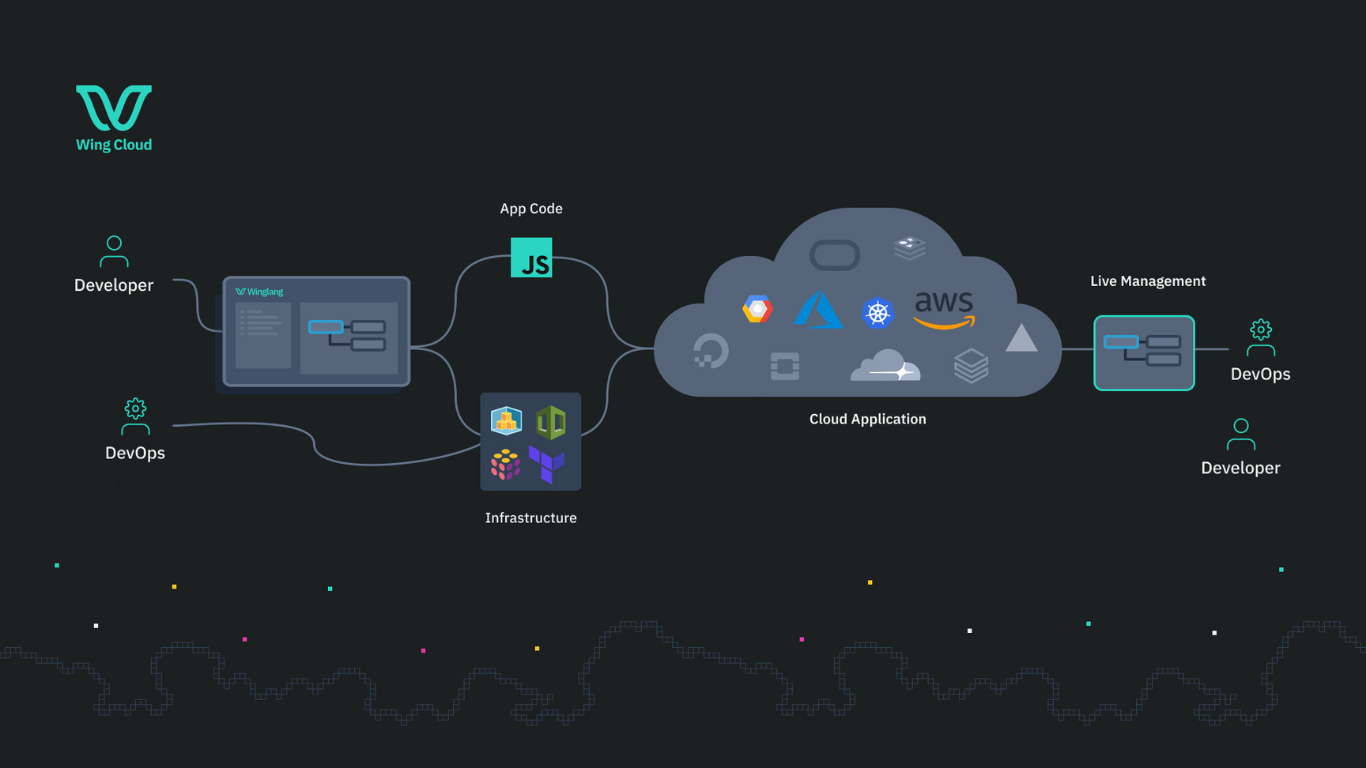Click the Cloudflare cloud logo
The height and width of the screenshot is (768, 1366).
point(885,366)
